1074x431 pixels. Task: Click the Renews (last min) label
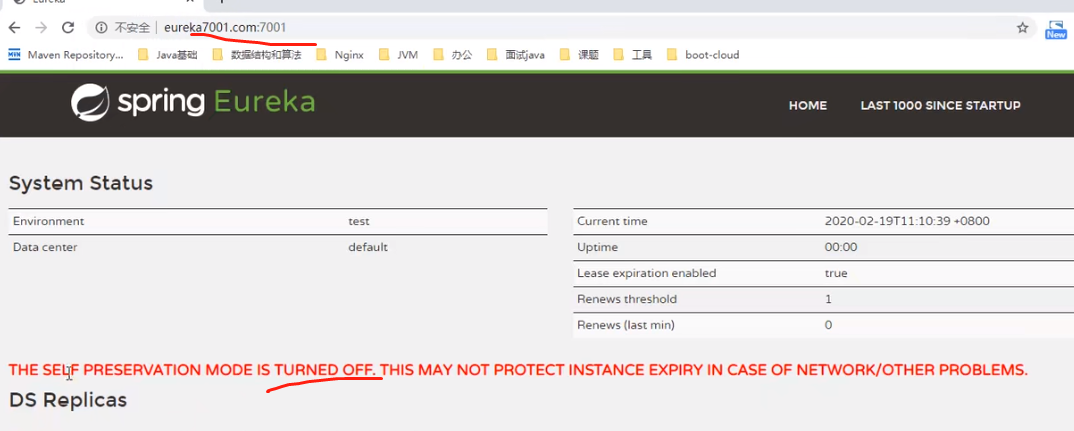pos(626,325)
